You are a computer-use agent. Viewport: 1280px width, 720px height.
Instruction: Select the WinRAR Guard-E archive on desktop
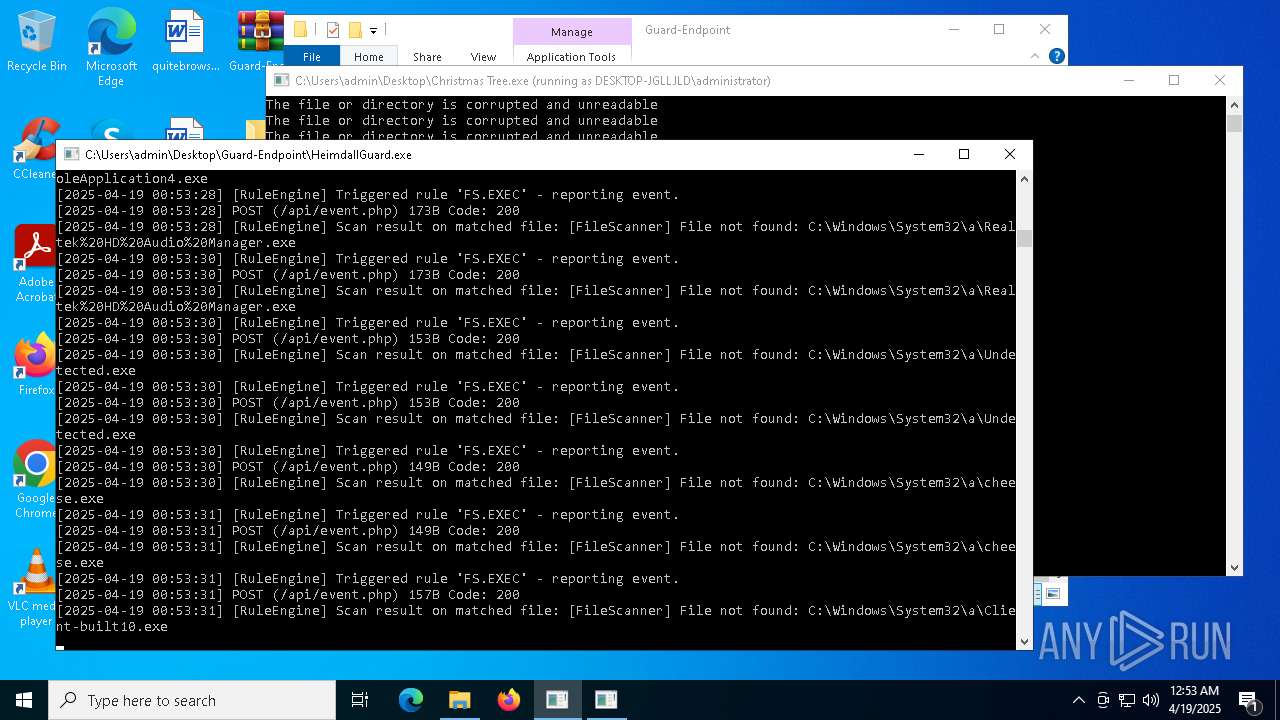tap(259, 42)
